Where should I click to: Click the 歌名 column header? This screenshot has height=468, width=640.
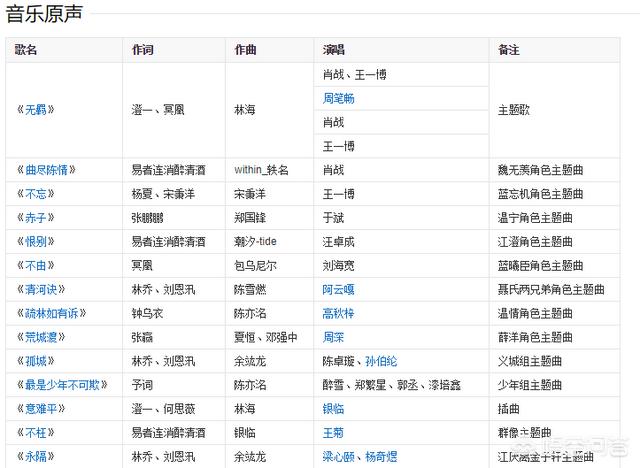click(x=26, y=50)
